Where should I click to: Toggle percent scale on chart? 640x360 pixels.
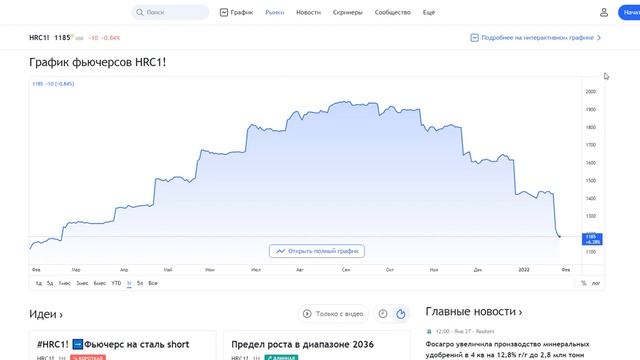(x=584, y=283)
